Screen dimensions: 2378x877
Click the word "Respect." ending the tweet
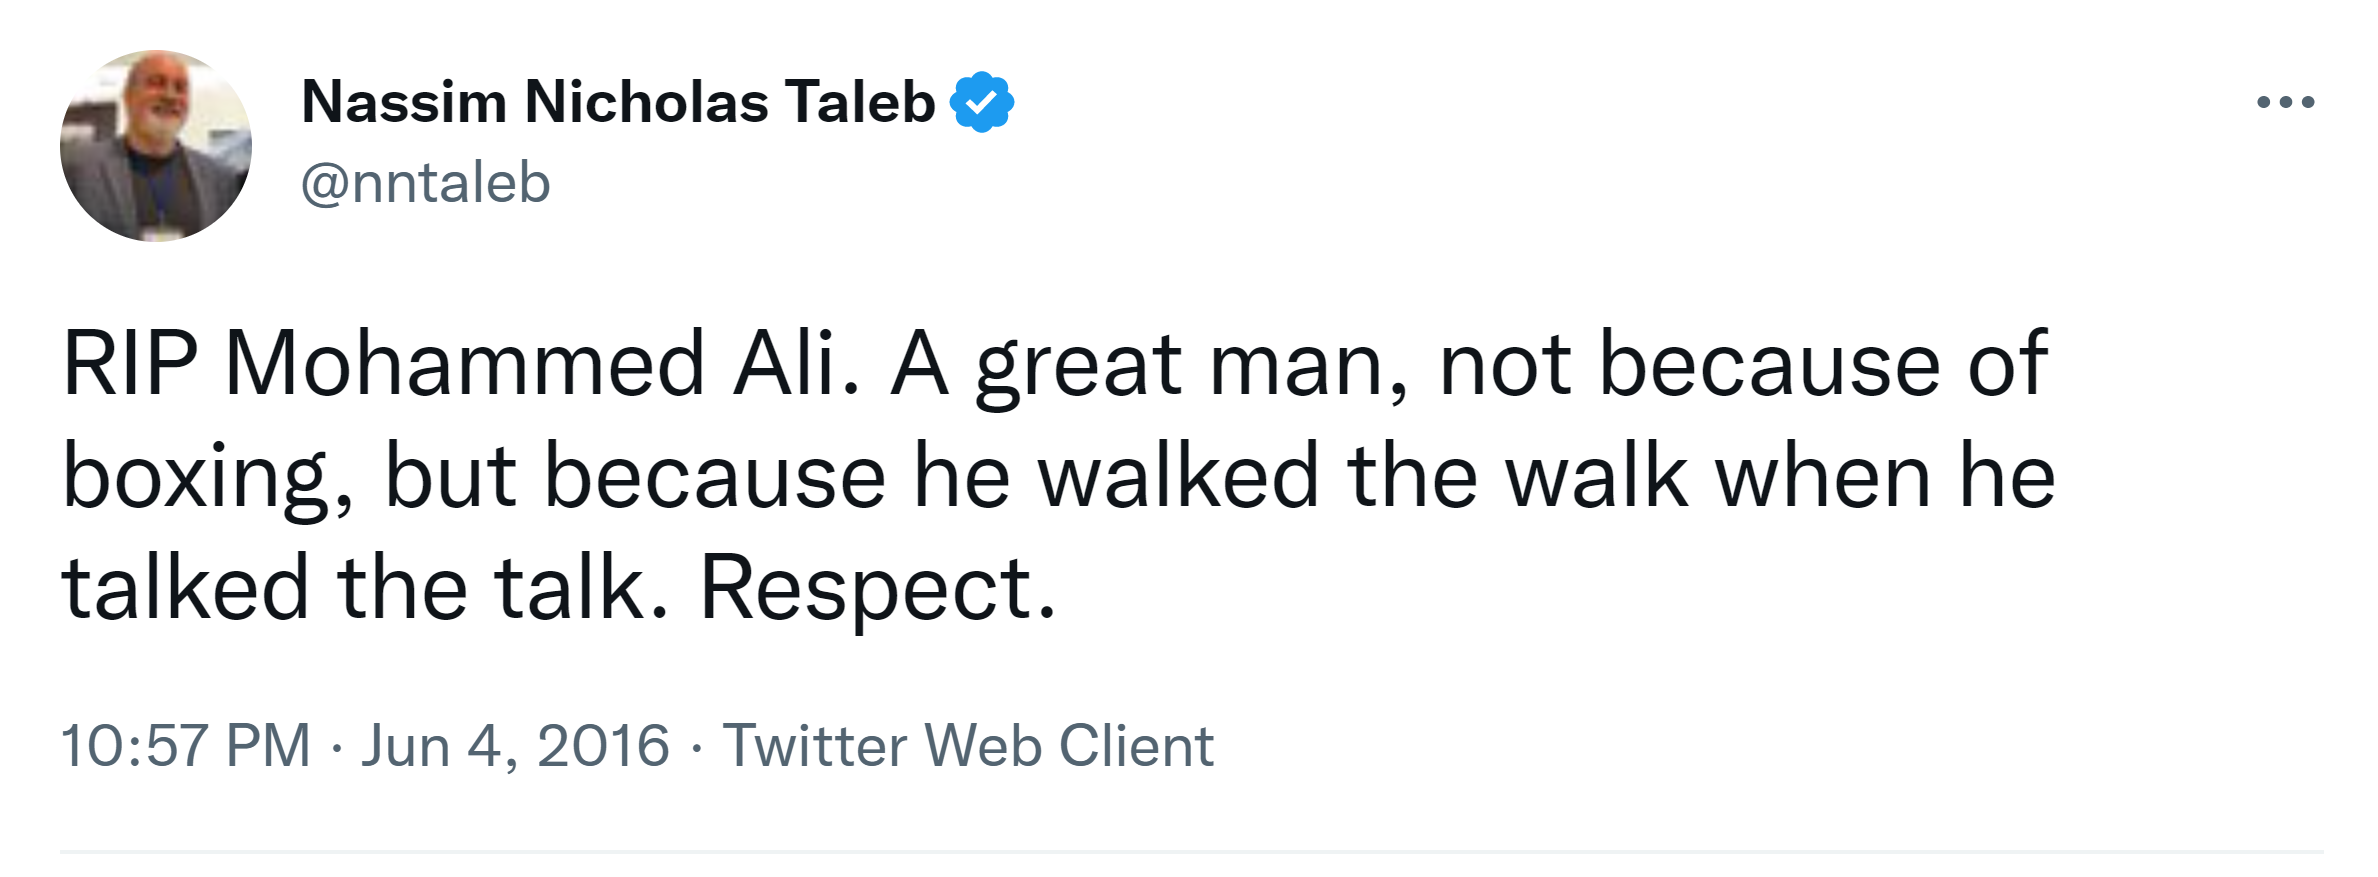877,588
